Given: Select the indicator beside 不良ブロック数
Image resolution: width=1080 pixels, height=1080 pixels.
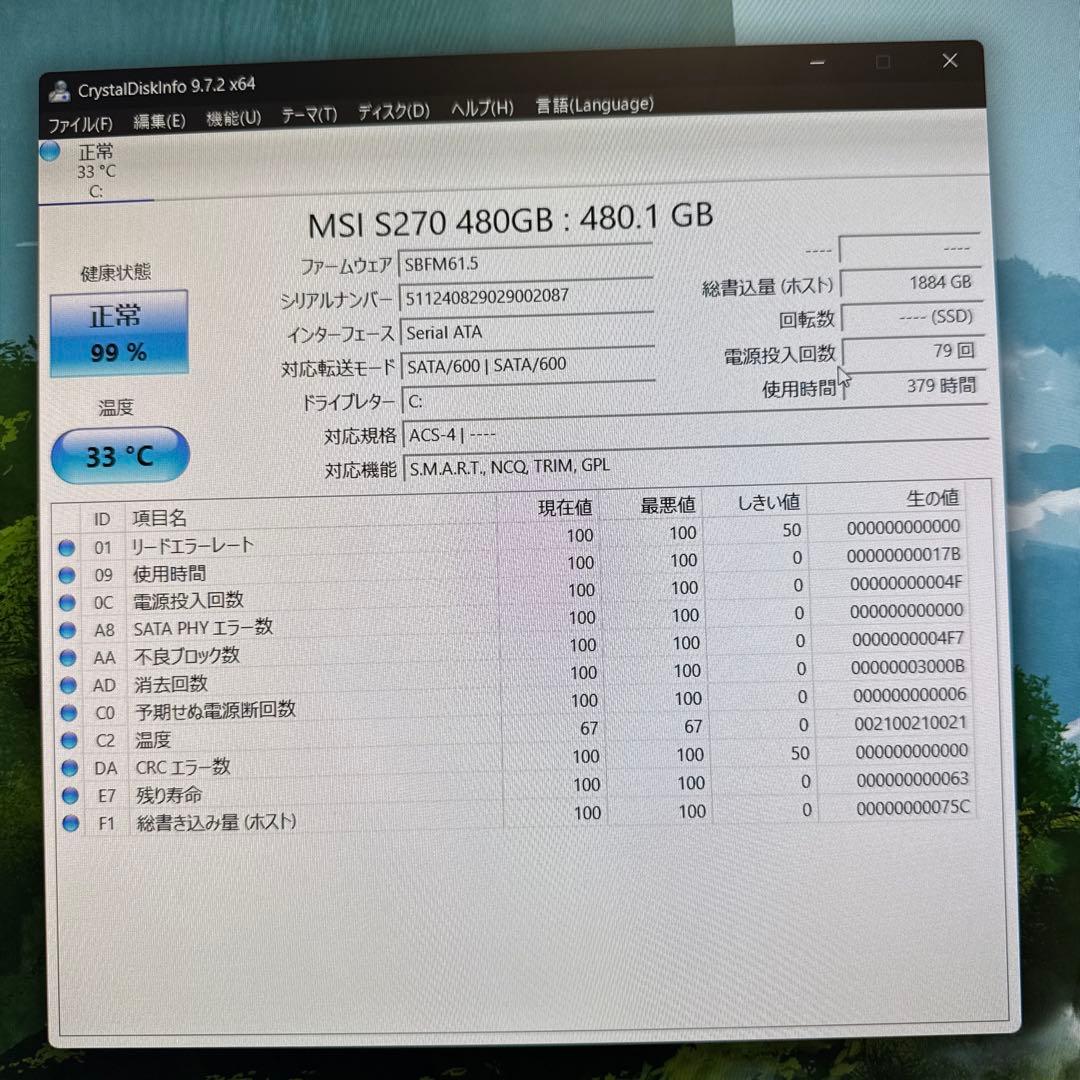Looking at the screenshot, I should pyautogui.click(x=68, y=657).
